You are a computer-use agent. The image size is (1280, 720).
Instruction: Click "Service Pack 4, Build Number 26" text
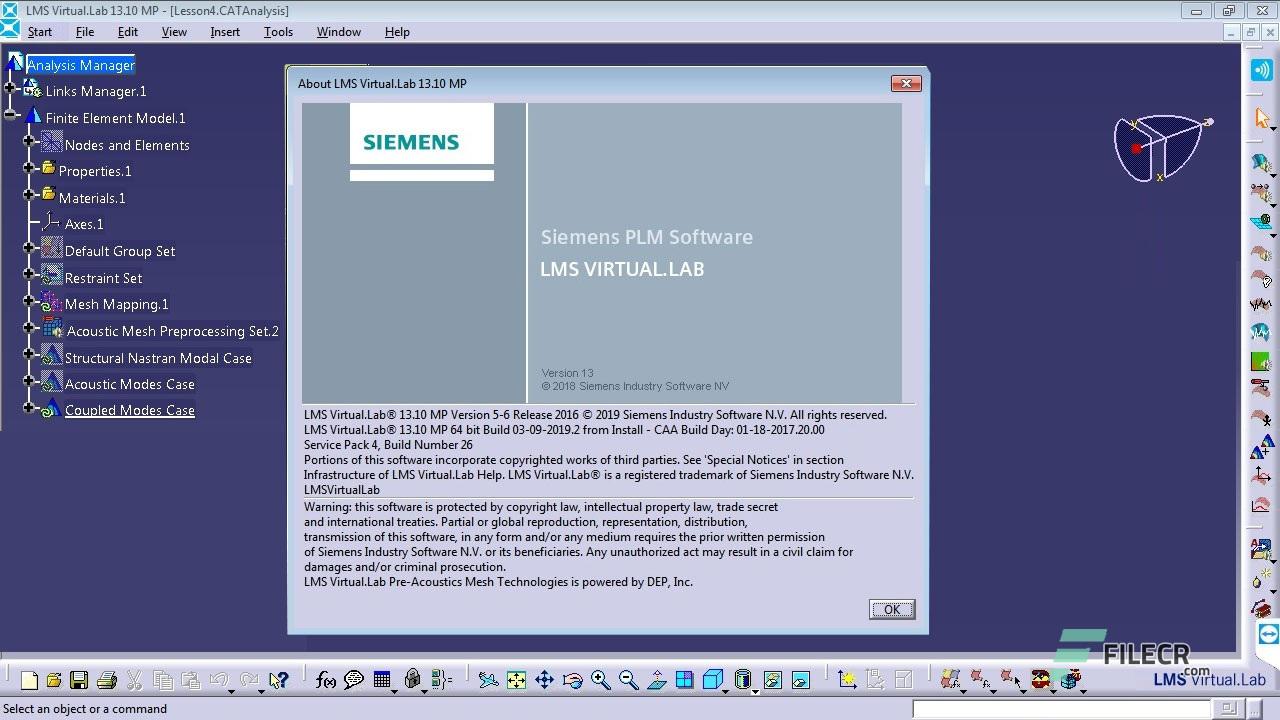coord(388,445)
